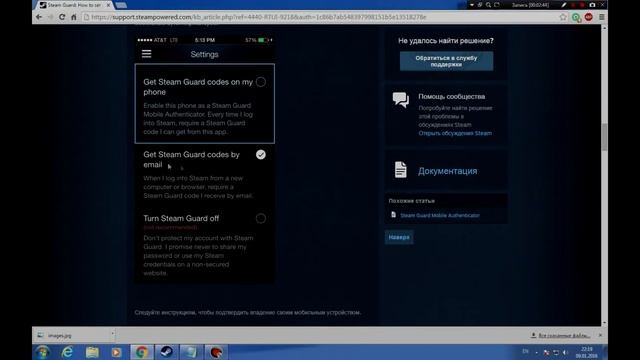Screen dimensions: 640x360
Task: Open Windows Explorer from the taskbar
Action: 92,352
